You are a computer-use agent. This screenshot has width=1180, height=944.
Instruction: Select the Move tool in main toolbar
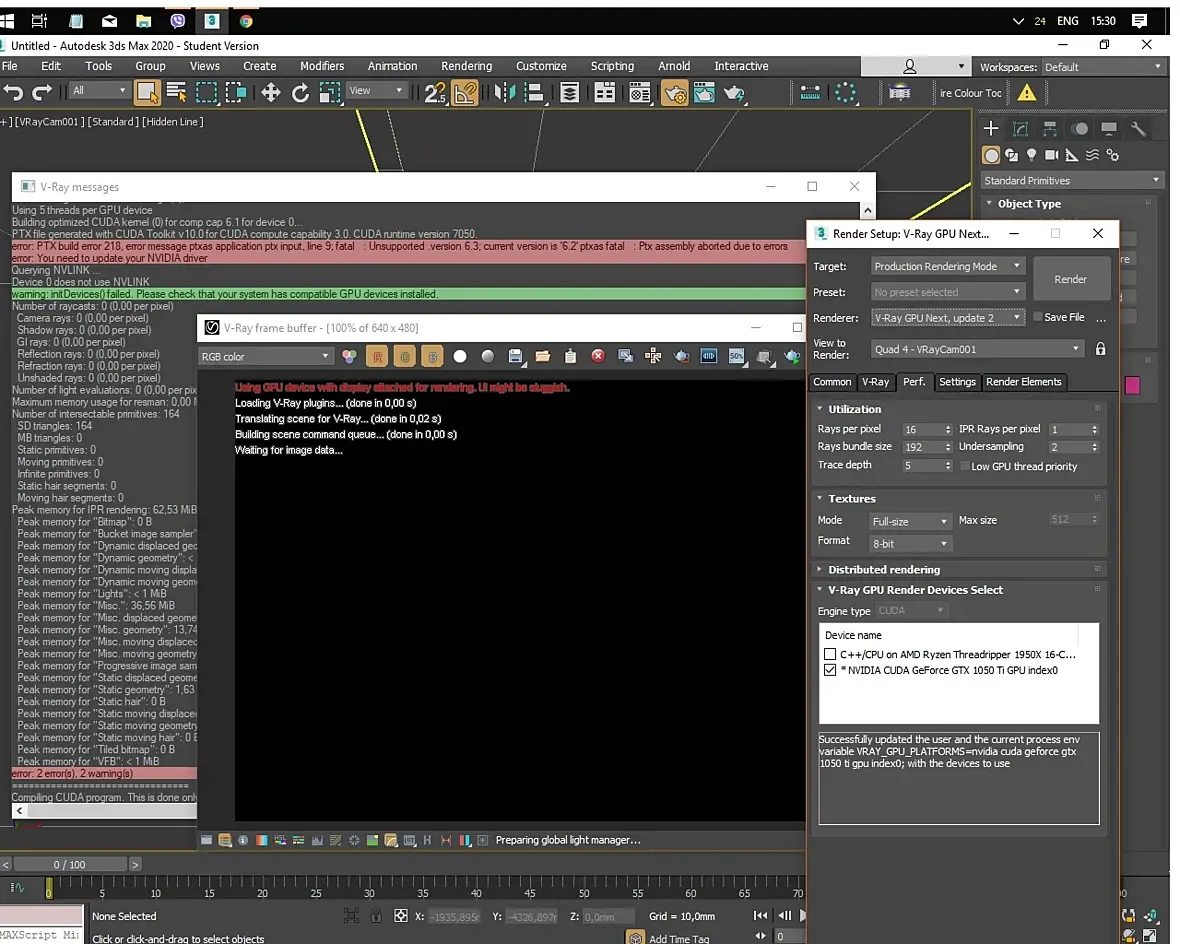click(x=271, y=93)
